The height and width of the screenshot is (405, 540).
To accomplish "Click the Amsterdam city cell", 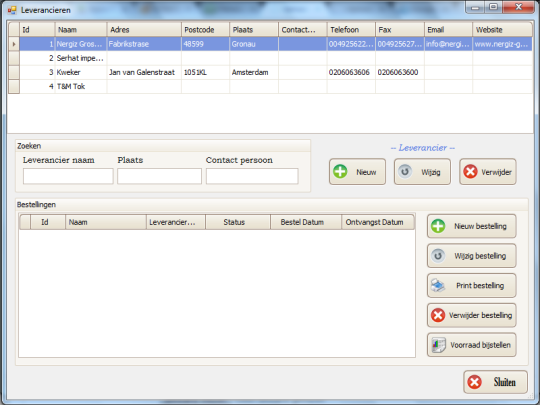I will [x=254, y=72].
